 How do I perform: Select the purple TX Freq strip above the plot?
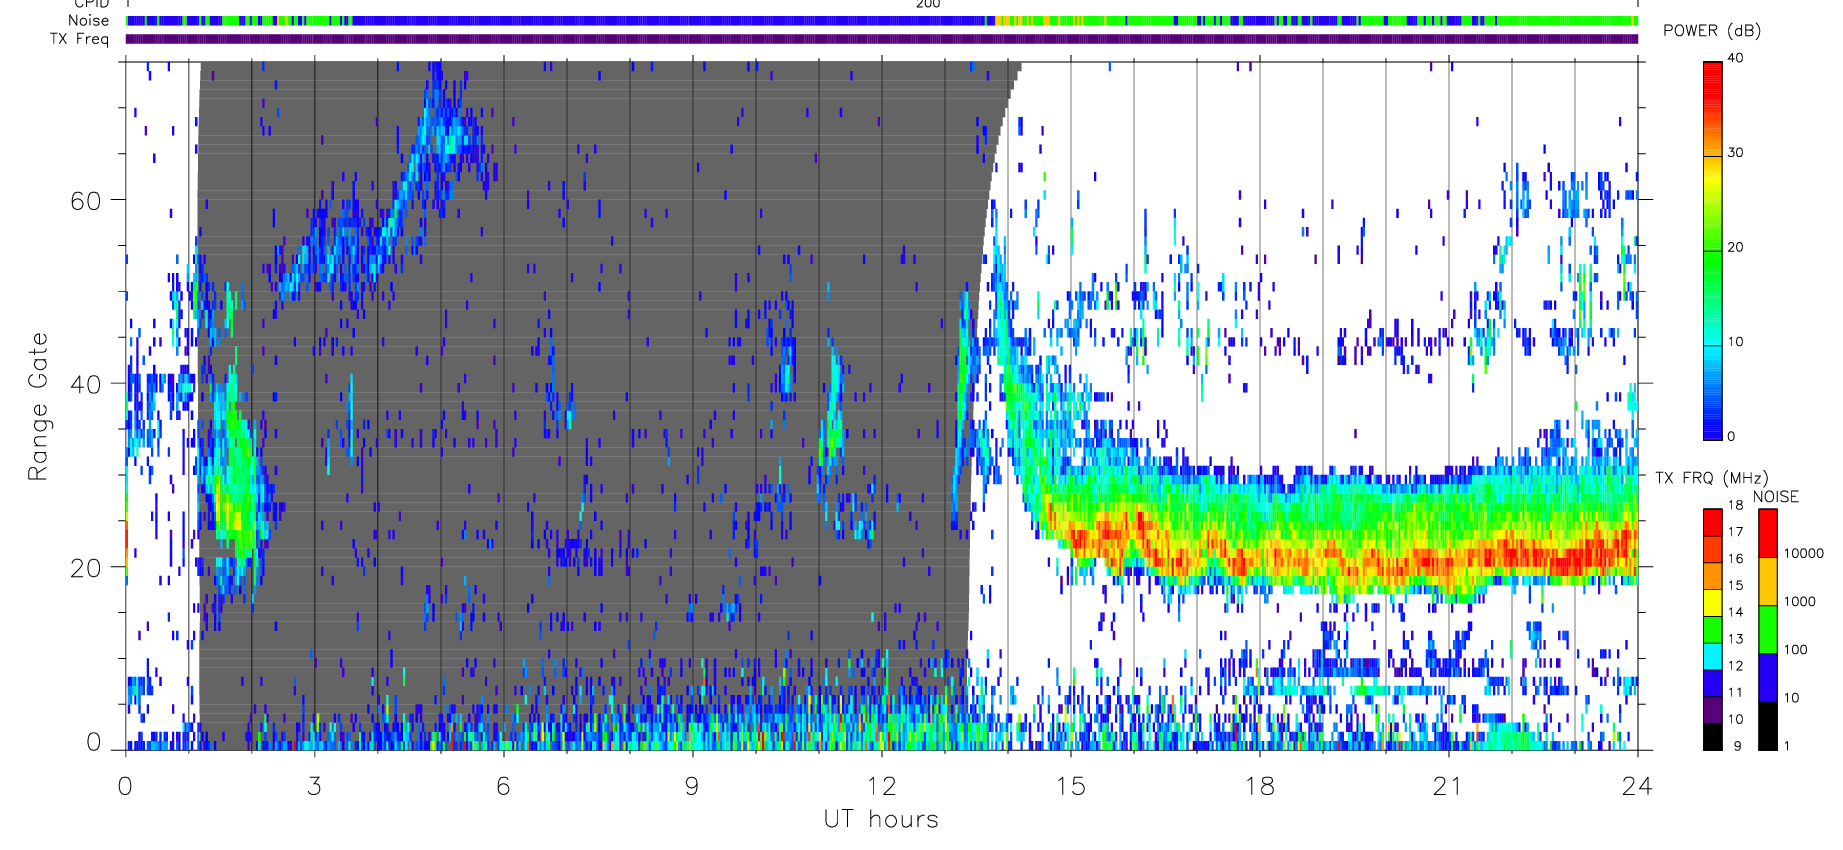click(x=882, y=39)
